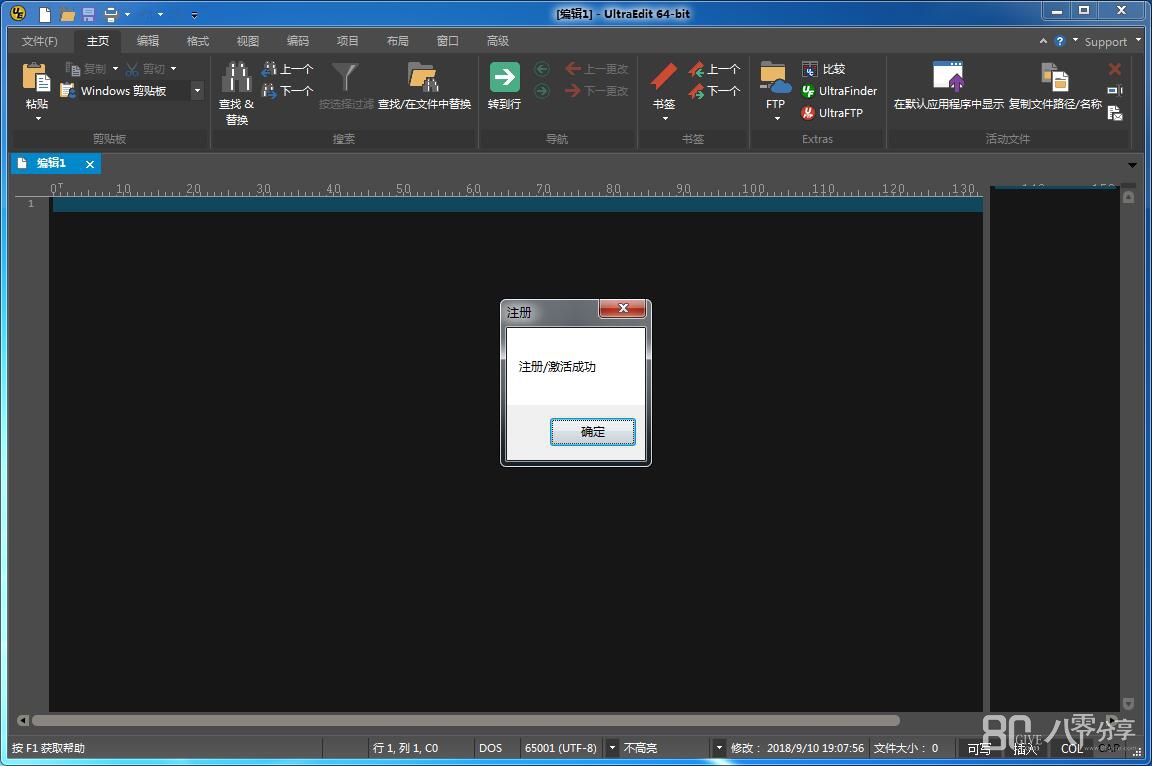This screenshot has width=1152, height=766.
Task: Expand the 粘贴 dropdown arrow
Action: (x=38, y=118)
